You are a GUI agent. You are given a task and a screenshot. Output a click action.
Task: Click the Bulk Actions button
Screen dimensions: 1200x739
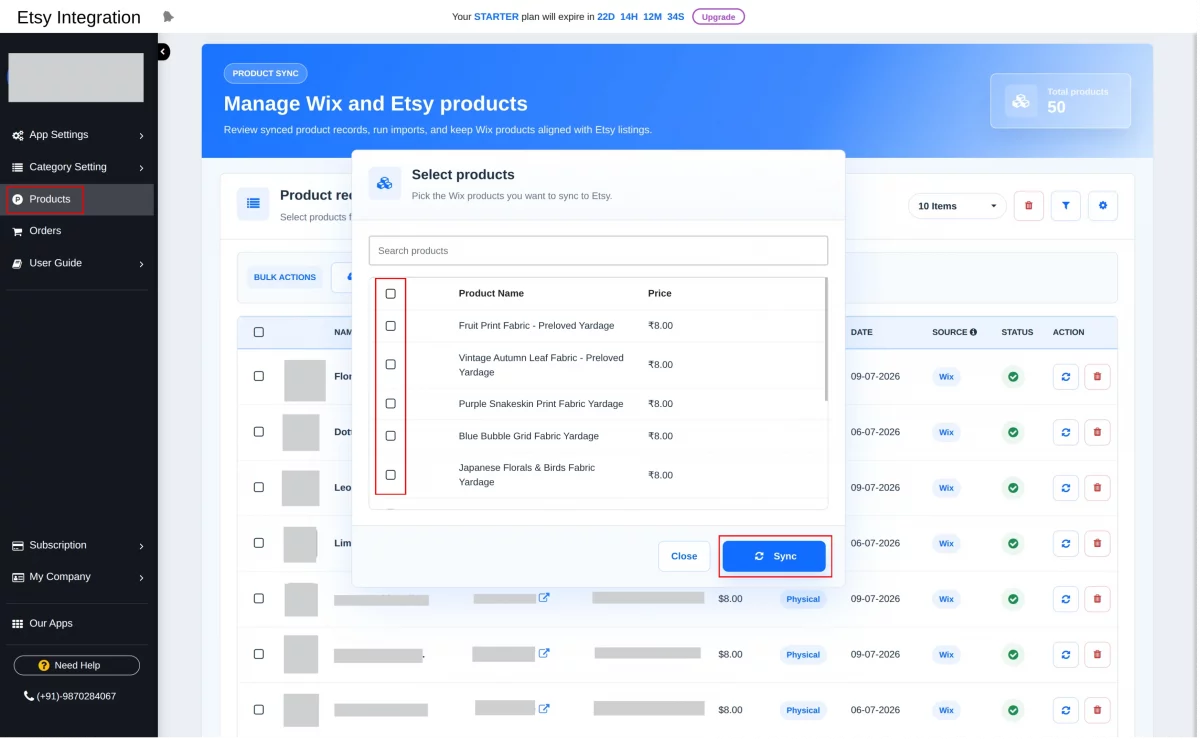[285, 277]
